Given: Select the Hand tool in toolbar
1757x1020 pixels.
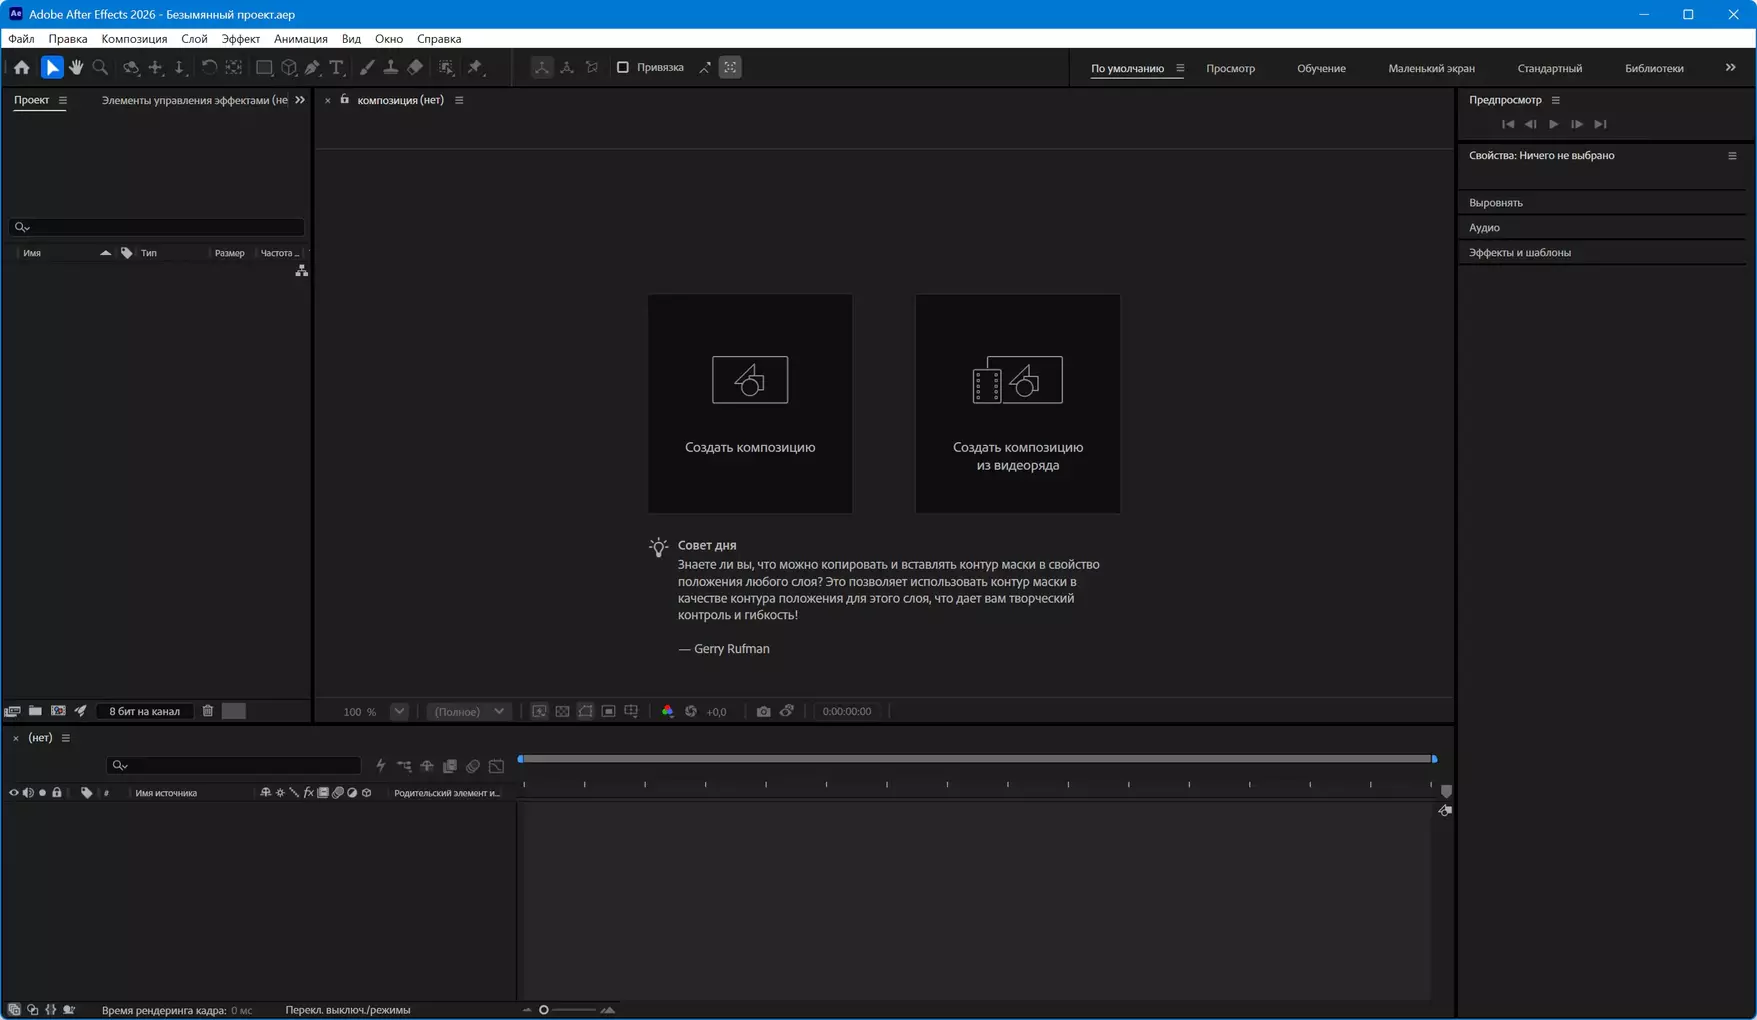Looking at the screenshot, I should (76, 68).
